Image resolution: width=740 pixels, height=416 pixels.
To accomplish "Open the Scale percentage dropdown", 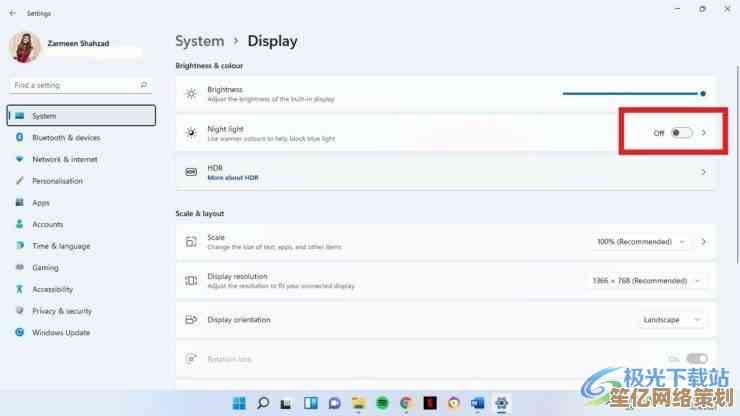I will pos(642,242).
